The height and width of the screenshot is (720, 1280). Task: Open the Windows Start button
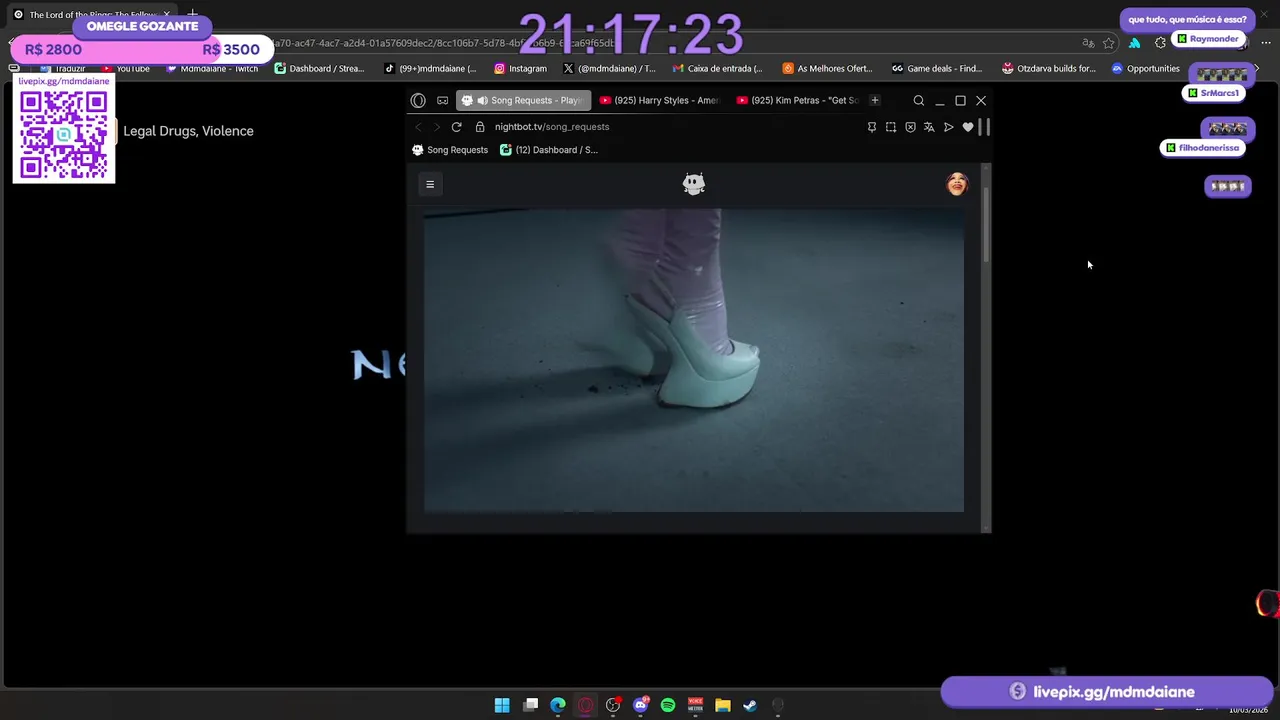[x=502, y=705]
